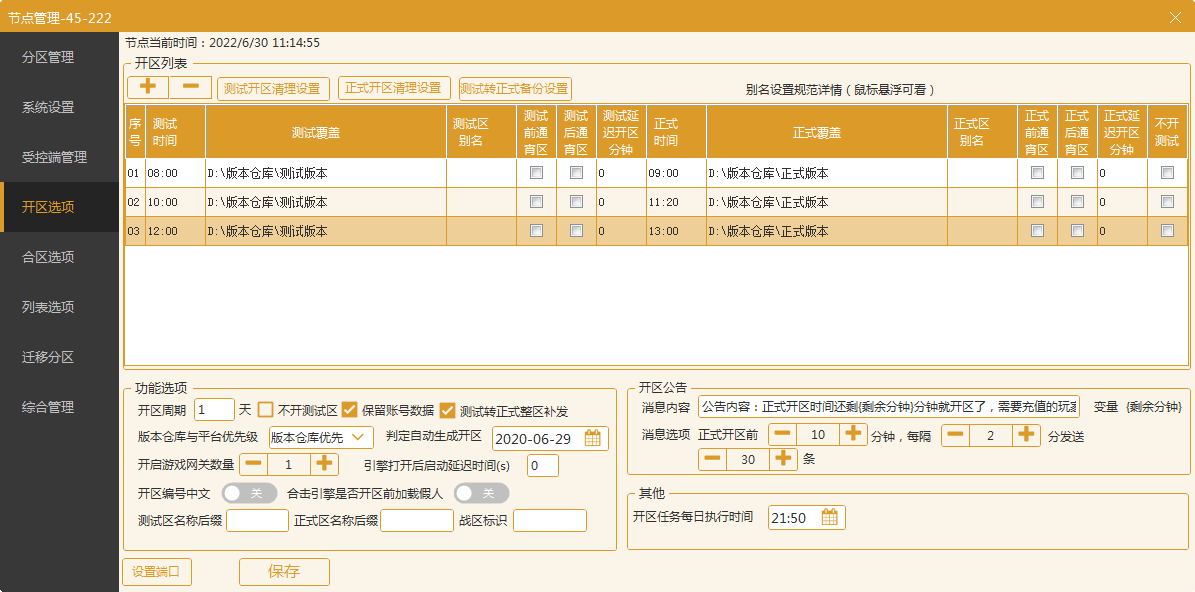Click the minus icon to remove a zone row
Viewport: 1195px width, 592px height.
click(x=191, y=87)
